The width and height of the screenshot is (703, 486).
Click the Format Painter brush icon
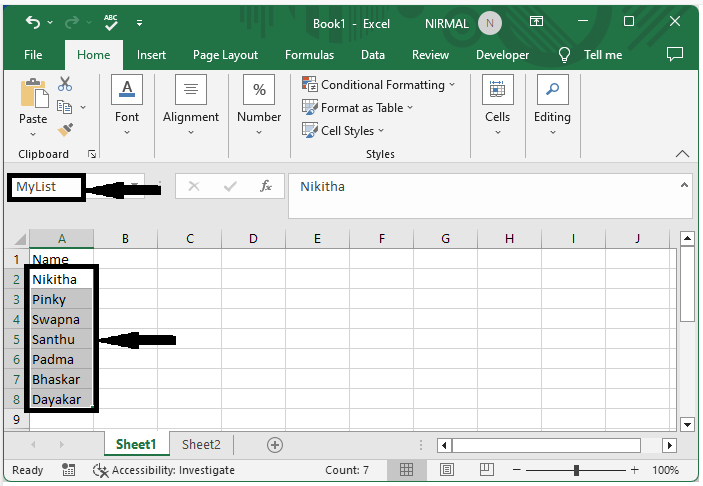pos(65,130)
